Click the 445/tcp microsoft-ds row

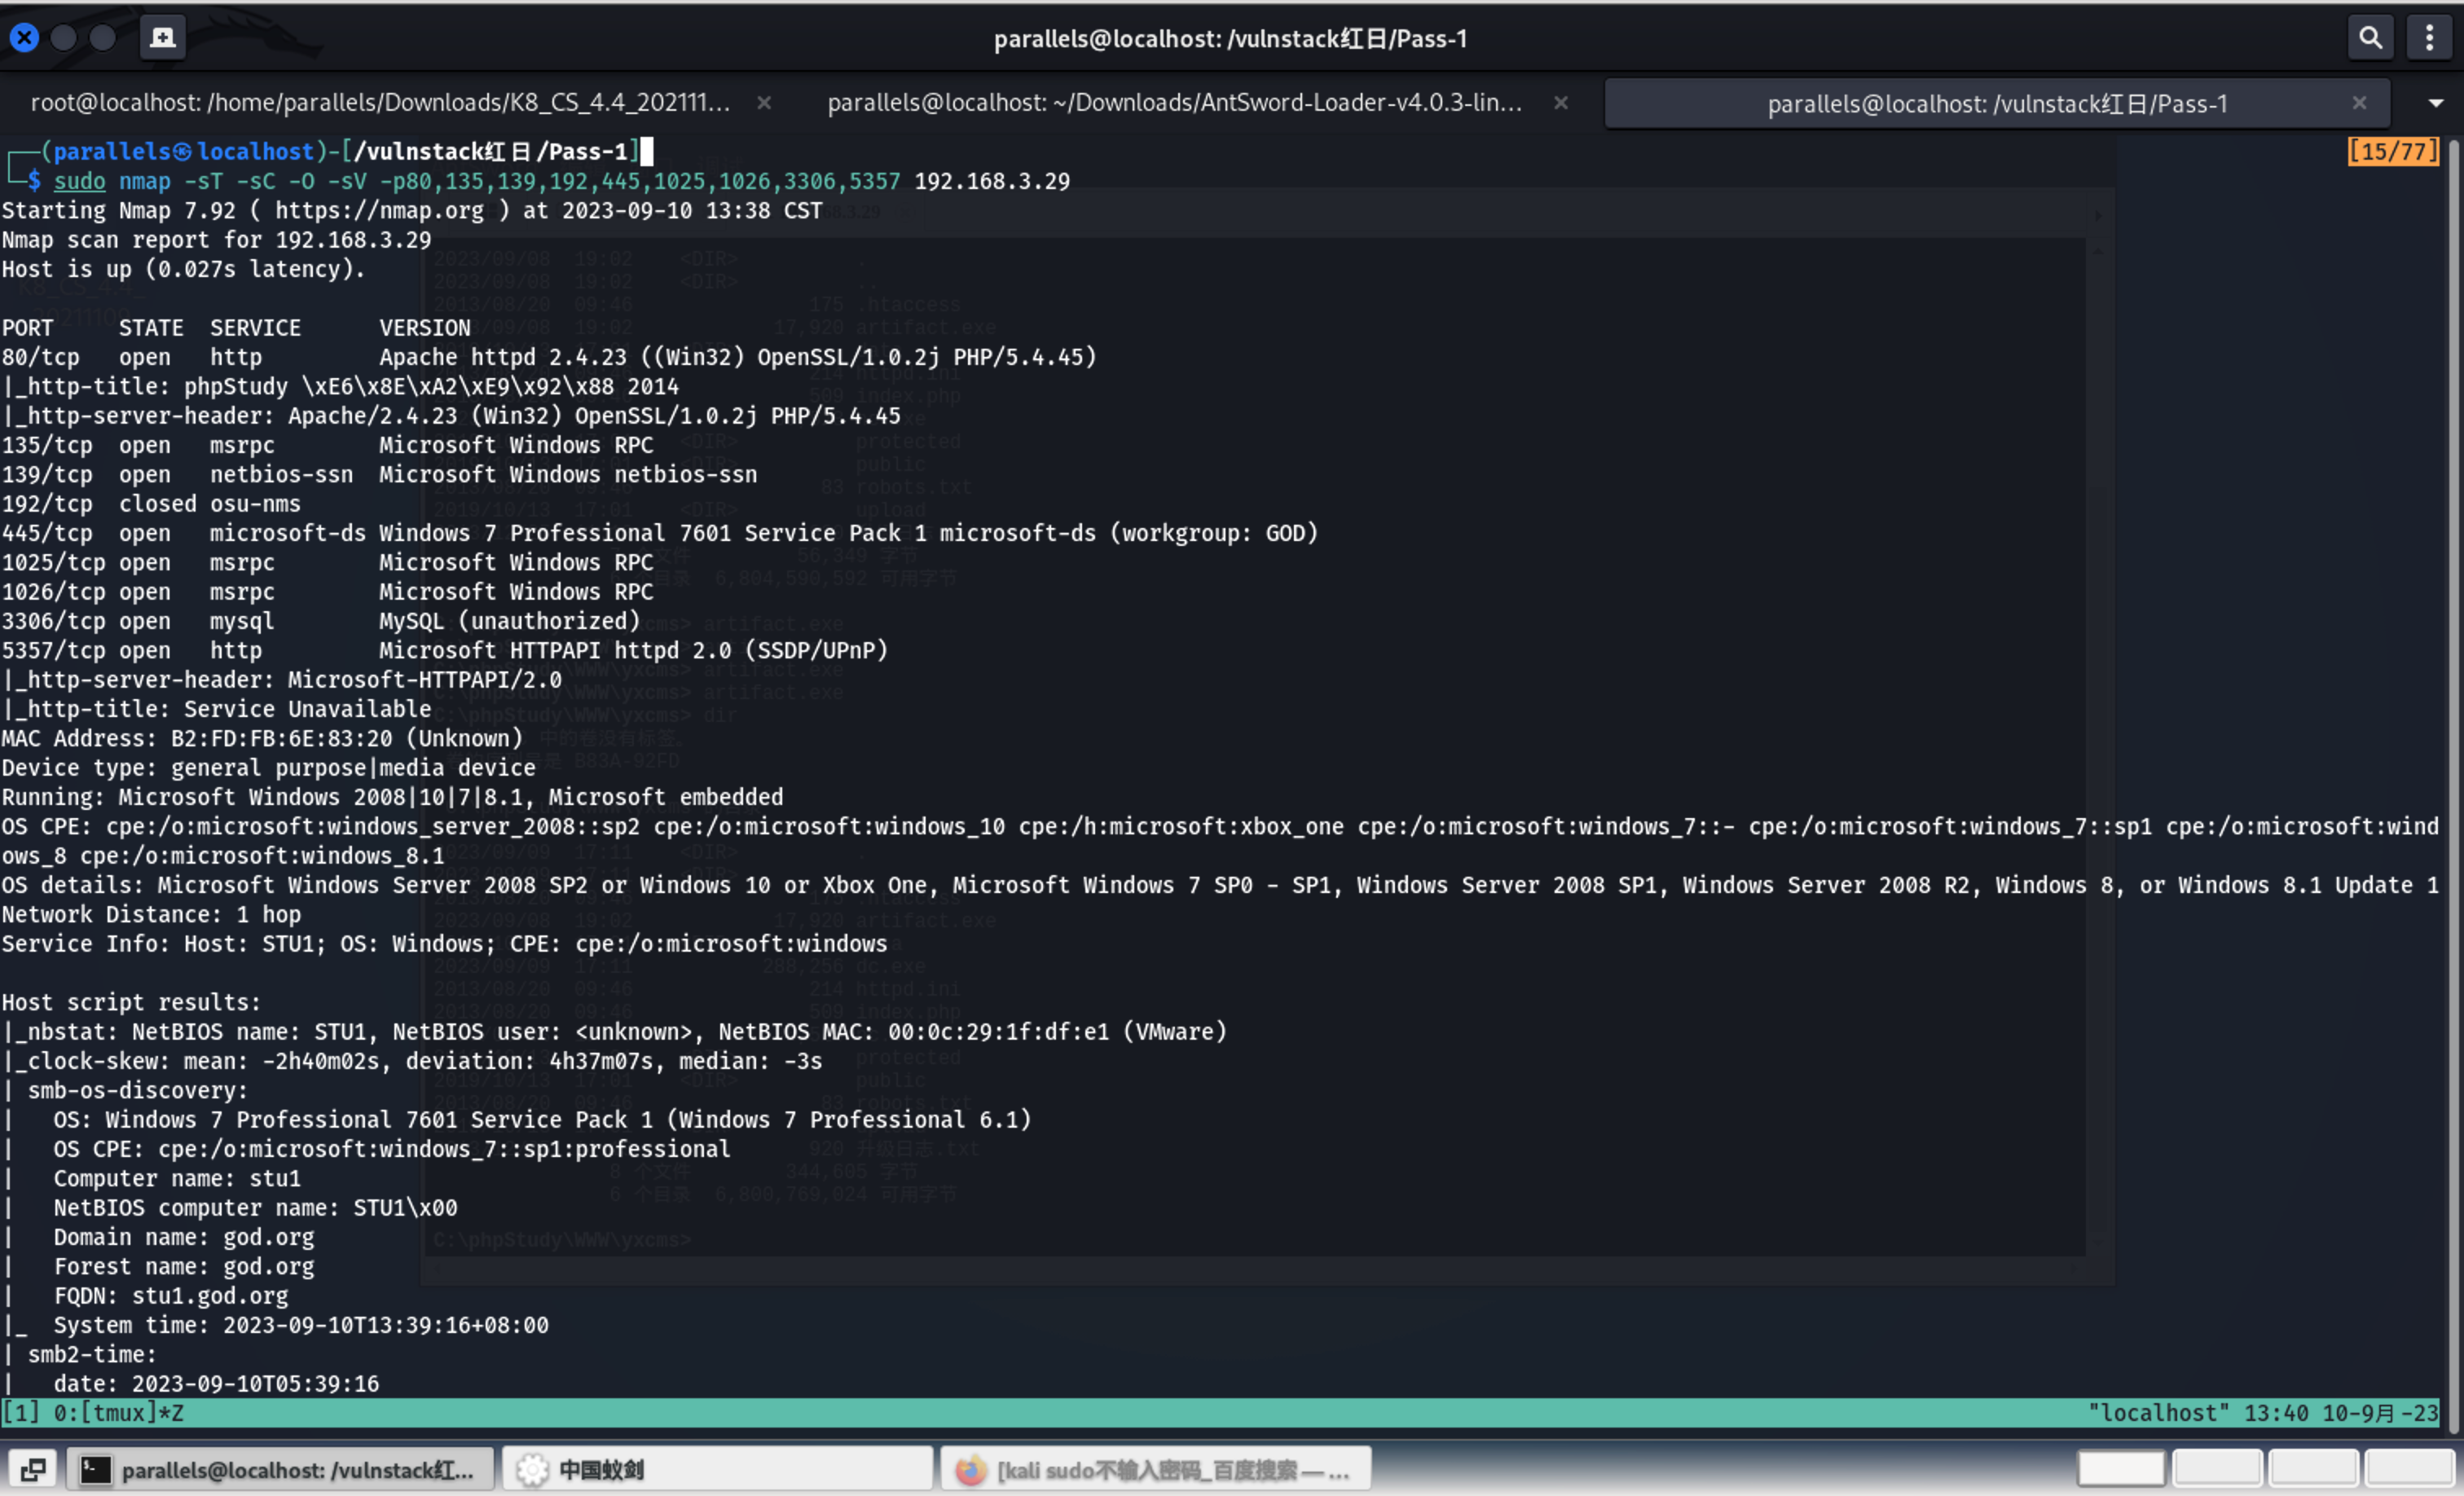[660, 533]
